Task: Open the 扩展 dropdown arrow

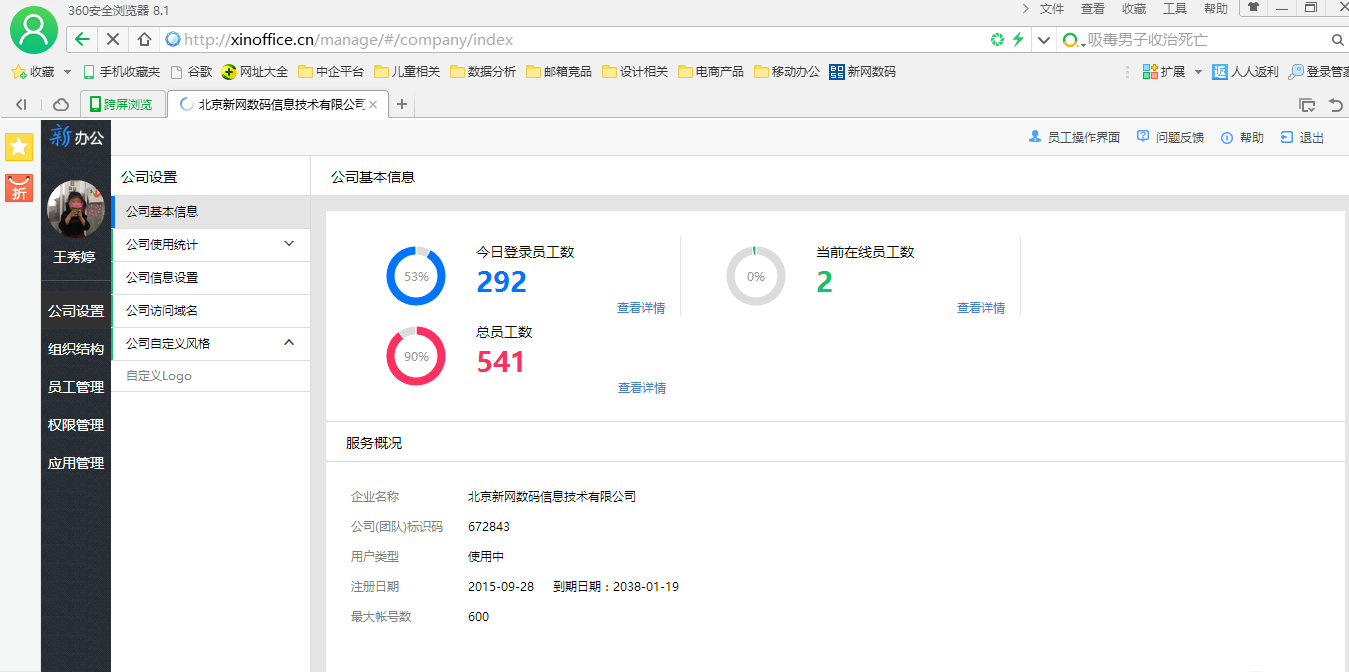Action: pos(1198,72)
